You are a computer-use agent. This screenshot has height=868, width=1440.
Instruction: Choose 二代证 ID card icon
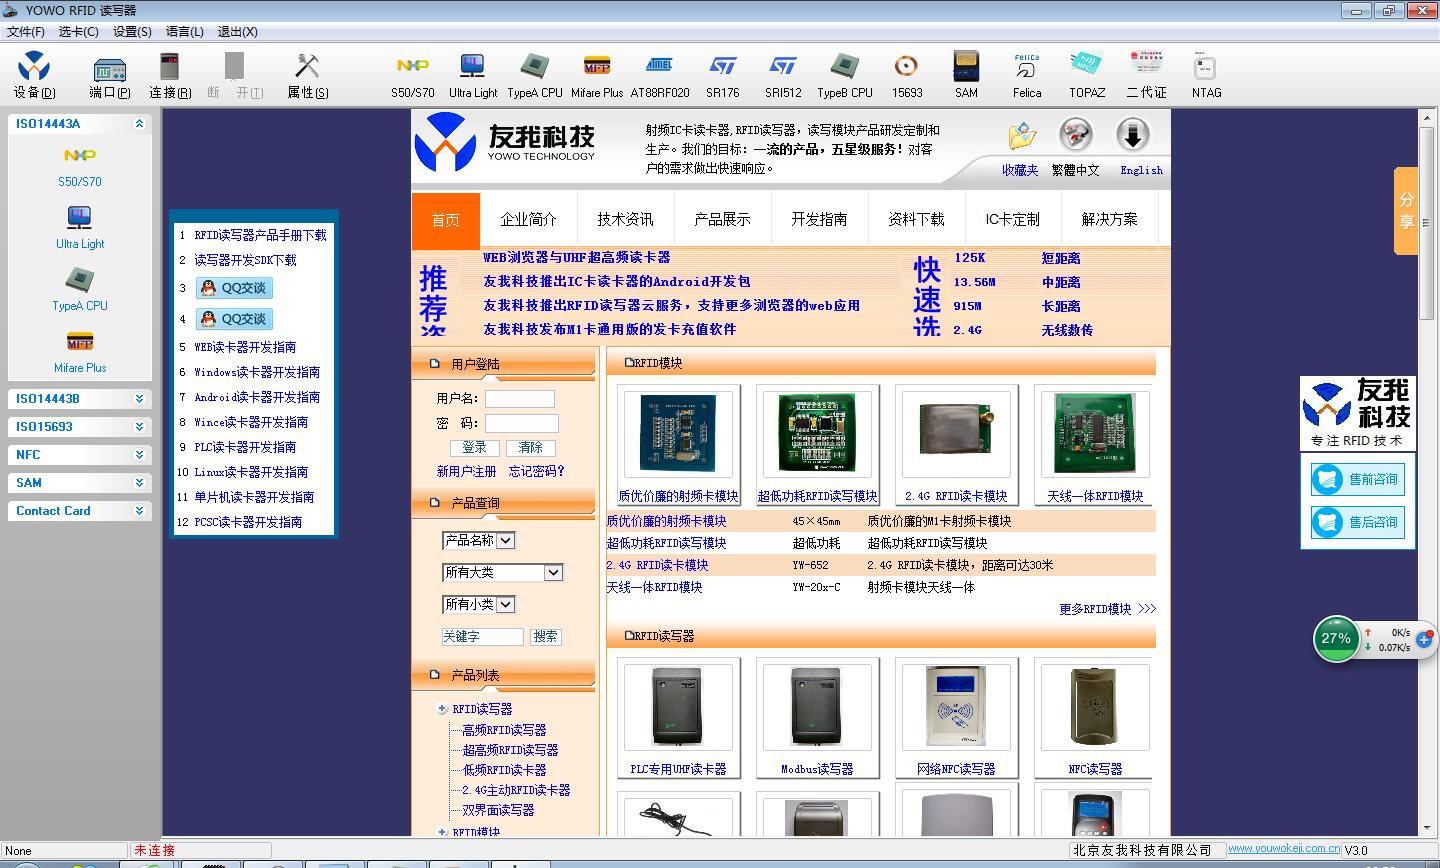coord(1146,76)
